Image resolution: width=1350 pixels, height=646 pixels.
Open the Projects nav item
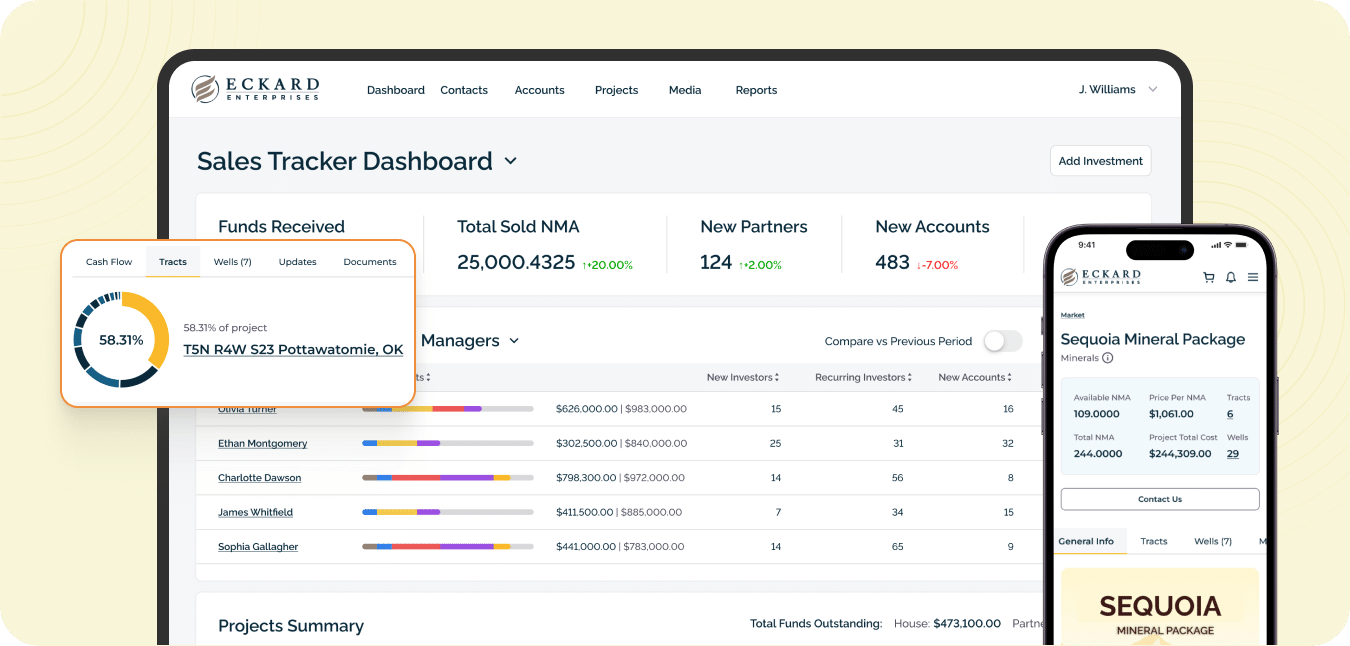click(x=616, y=90)
